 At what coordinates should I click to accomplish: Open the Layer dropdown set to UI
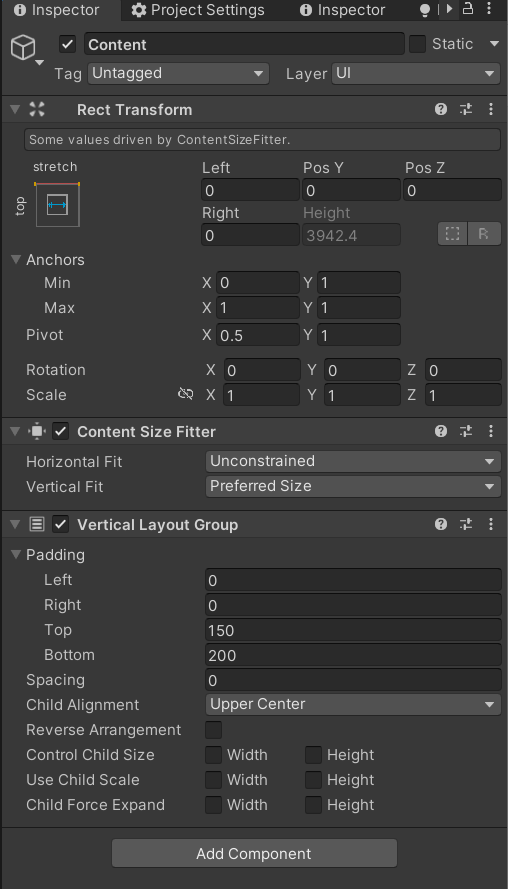(x=416, y=74)
